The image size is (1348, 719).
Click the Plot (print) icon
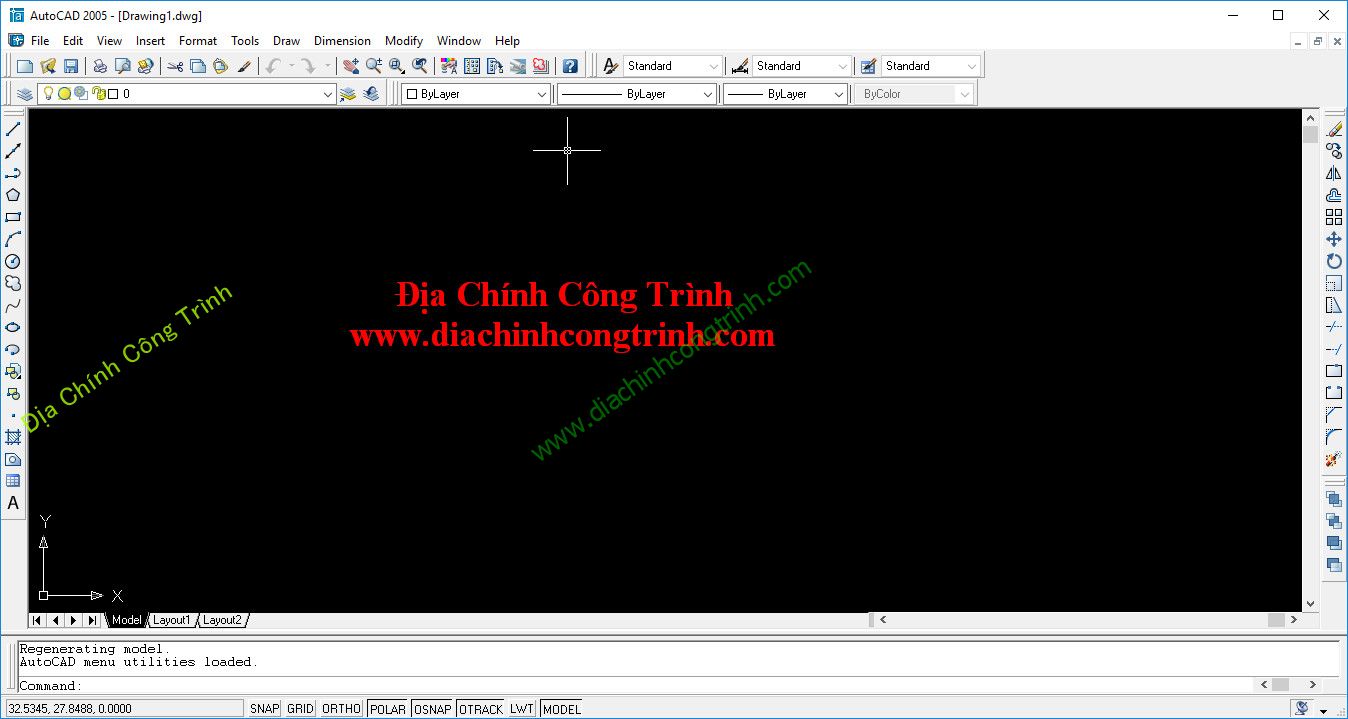coord(100,66)
